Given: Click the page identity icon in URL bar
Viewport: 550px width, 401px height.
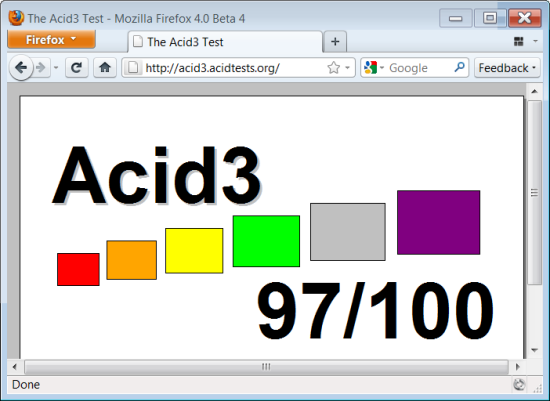Looking at the screenshot, I should (133, 67).
